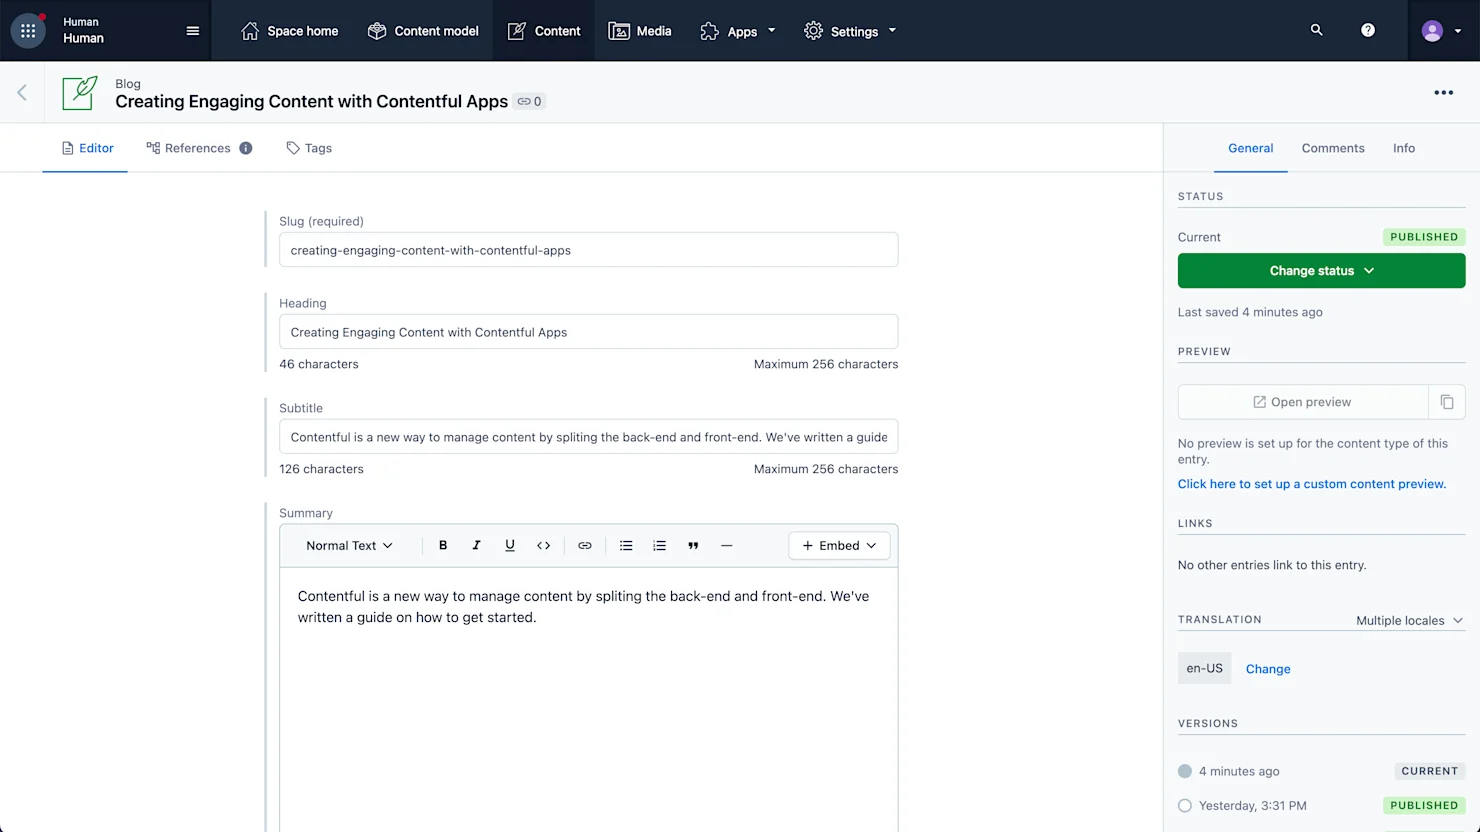The height and width of the screenshot is (832, 1480).
Task: Click into the Heading input field
Action: tap(588, 332)
